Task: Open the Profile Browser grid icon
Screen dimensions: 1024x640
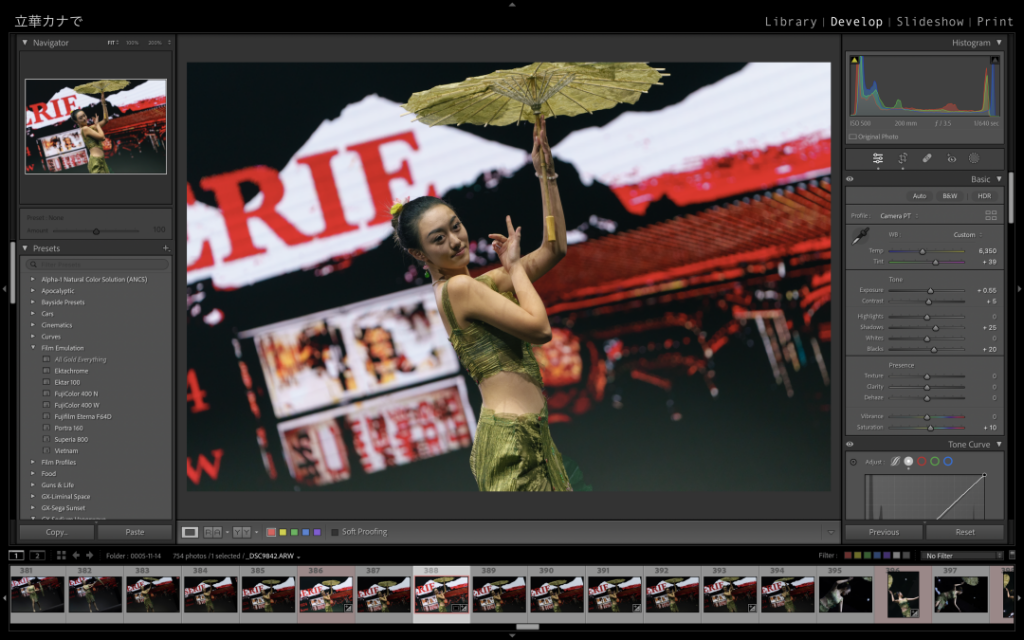Action: pos(991,215)
